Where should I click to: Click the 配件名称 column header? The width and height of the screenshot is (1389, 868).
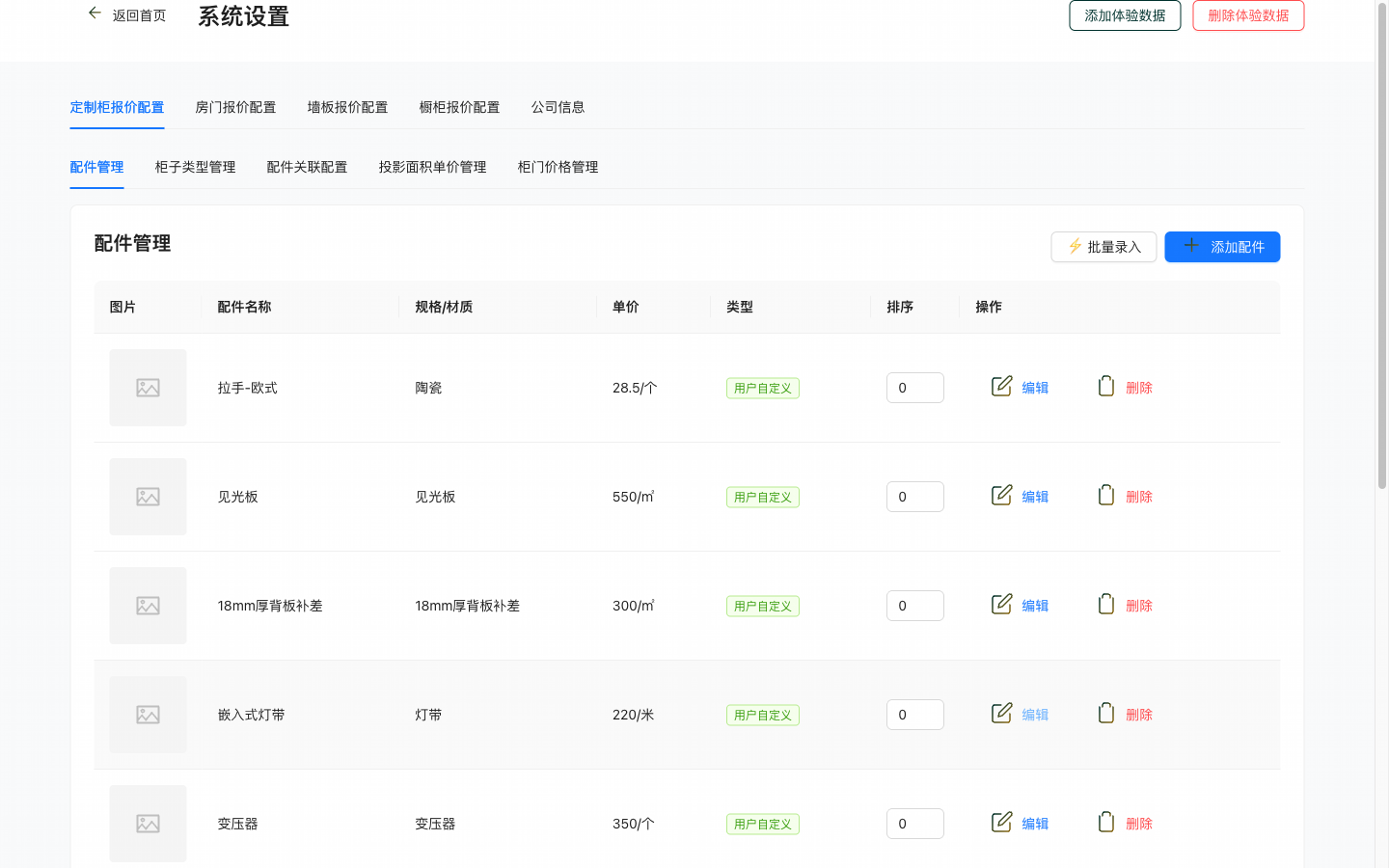click(244, 307)
